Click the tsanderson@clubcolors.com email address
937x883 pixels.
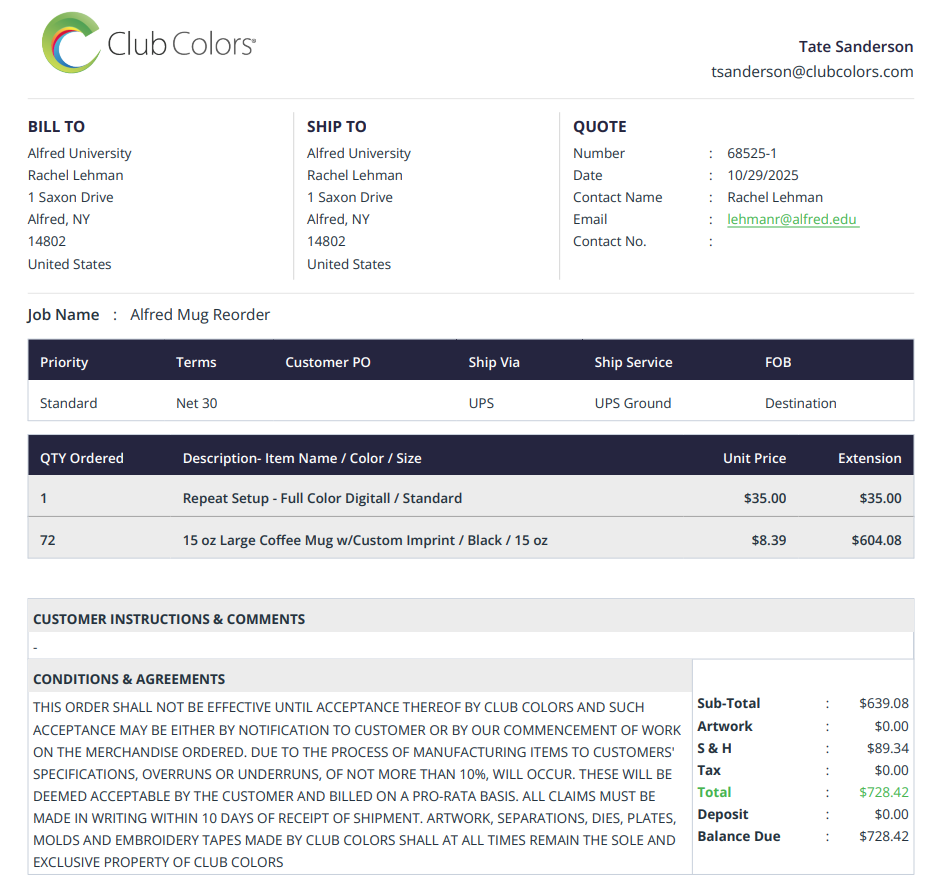click(x=812, y=72)
